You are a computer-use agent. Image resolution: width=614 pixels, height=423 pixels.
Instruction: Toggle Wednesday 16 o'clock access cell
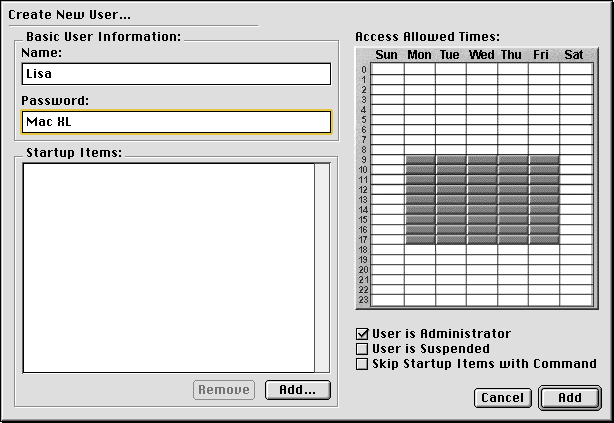point(482,230)
